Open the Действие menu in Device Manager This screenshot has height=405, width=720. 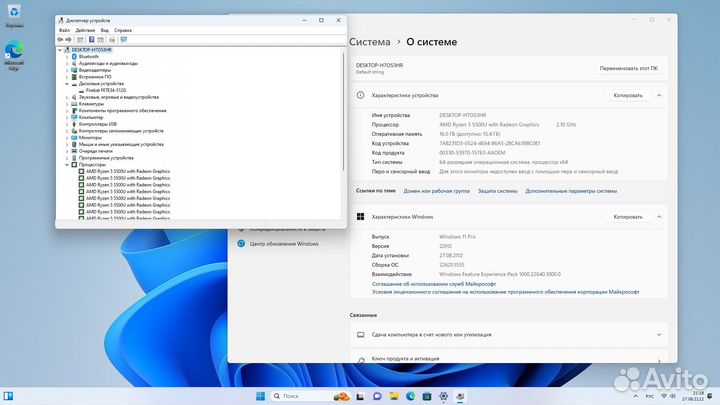coord(85,30)
